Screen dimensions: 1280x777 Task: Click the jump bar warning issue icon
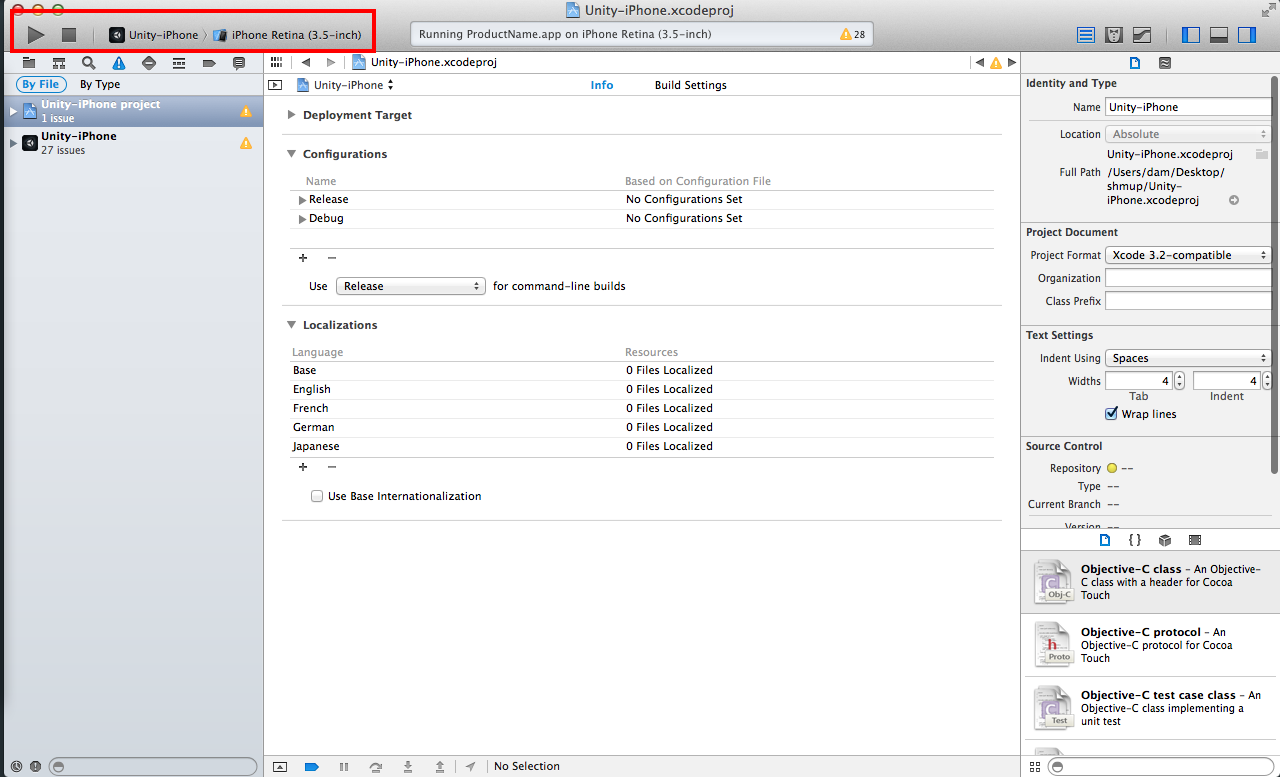995,63
